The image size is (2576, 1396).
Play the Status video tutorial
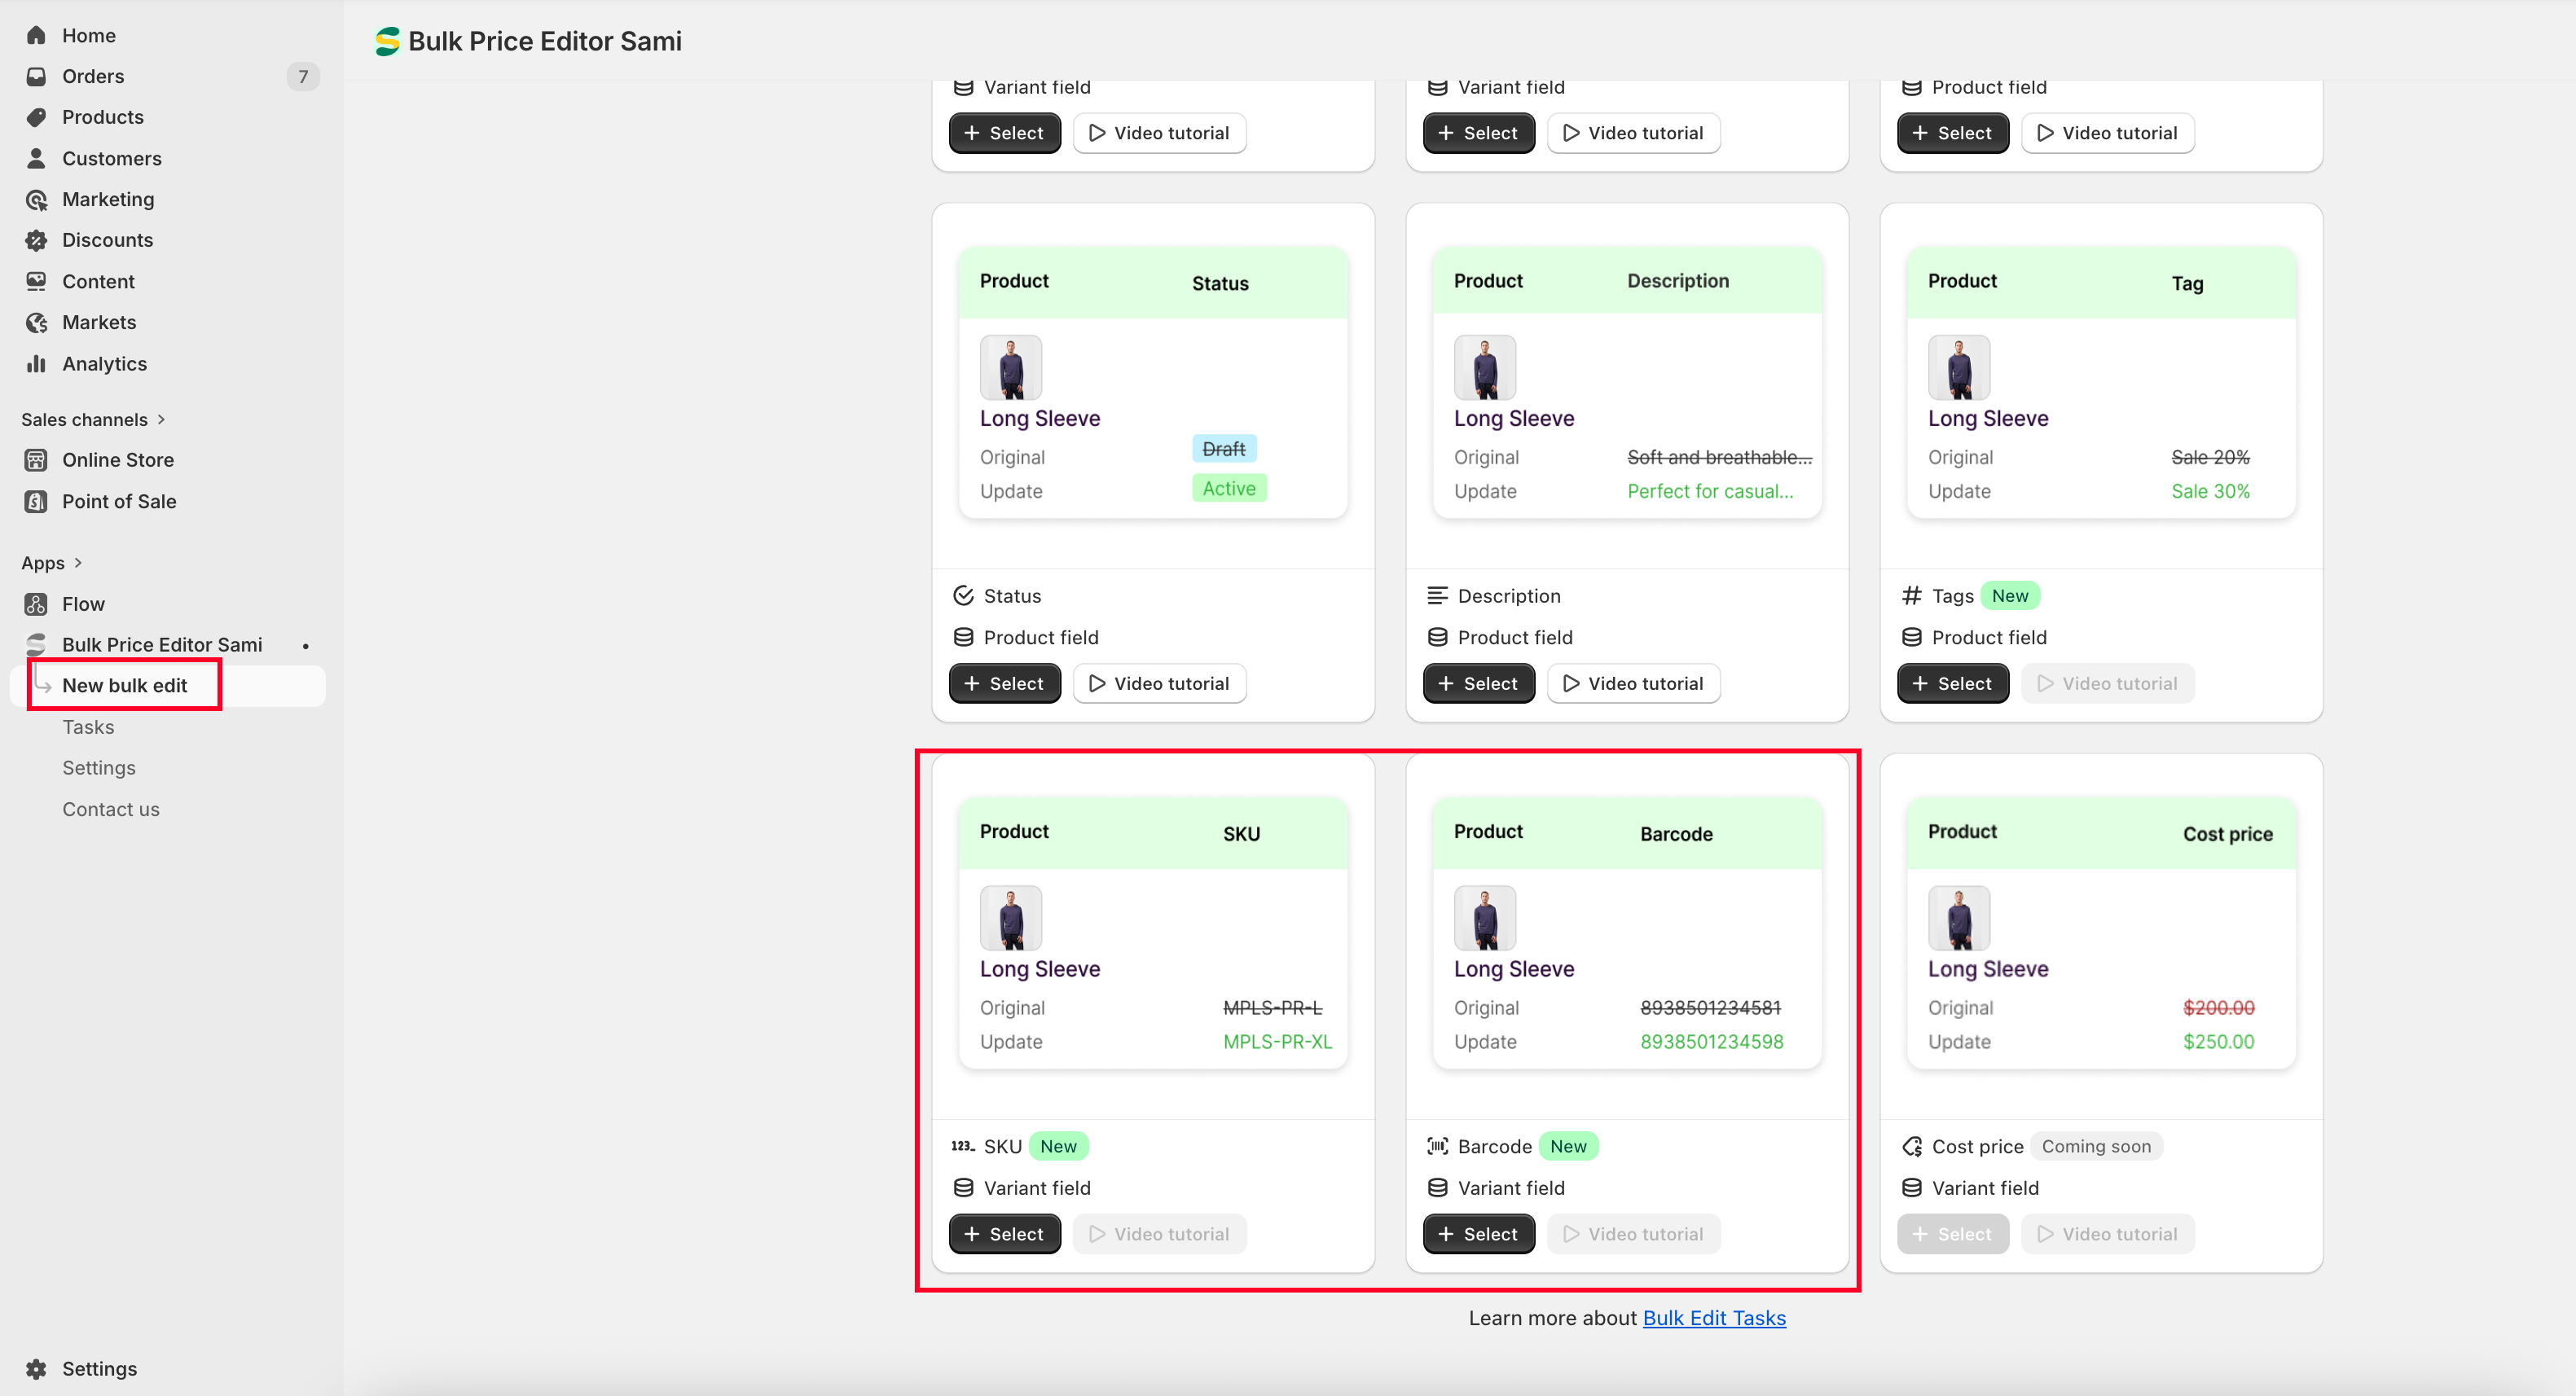click(1159, 683)
